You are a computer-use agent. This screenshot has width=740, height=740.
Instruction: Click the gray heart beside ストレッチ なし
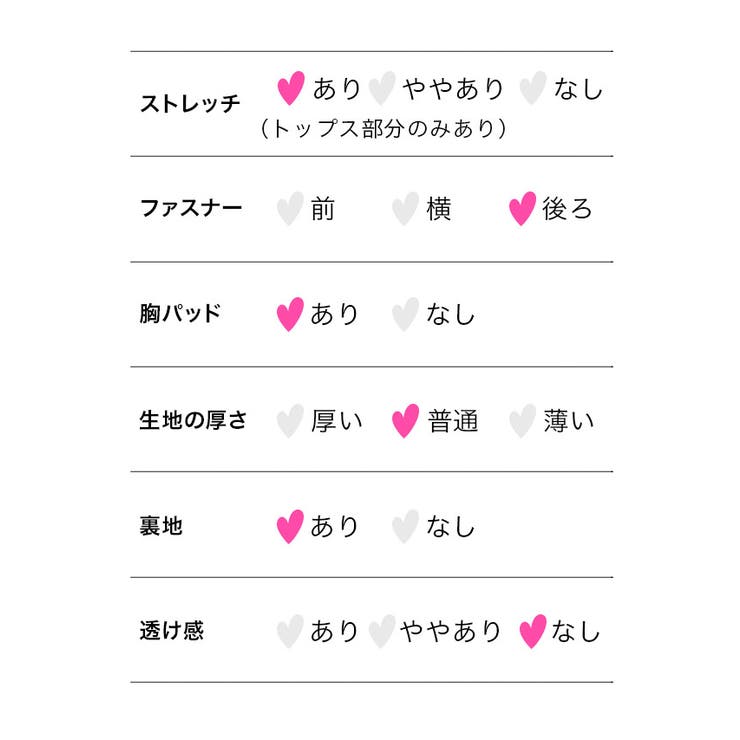coord(533,88)
